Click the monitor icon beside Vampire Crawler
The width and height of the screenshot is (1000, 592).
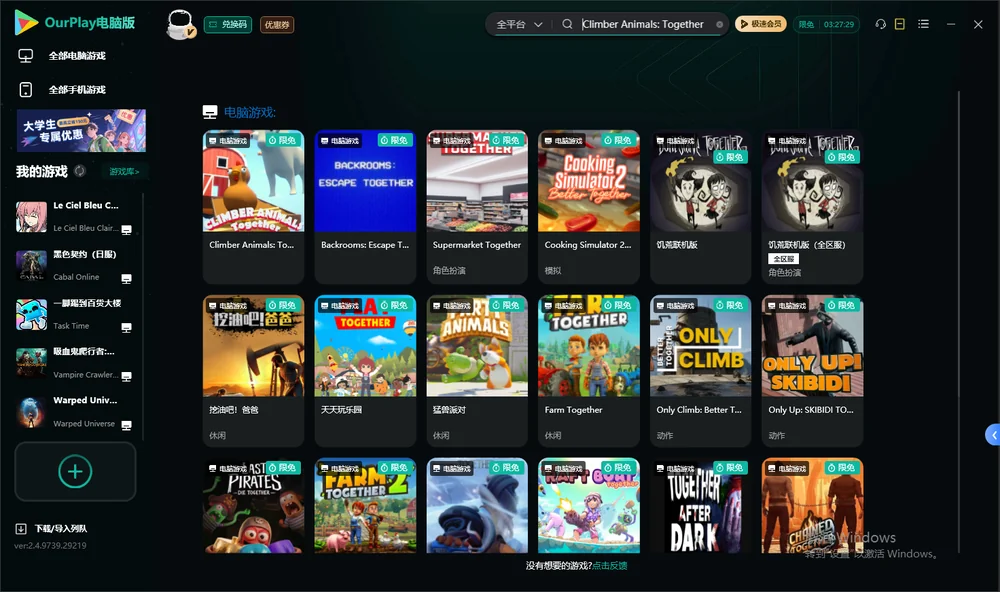[x=126, y=376]
